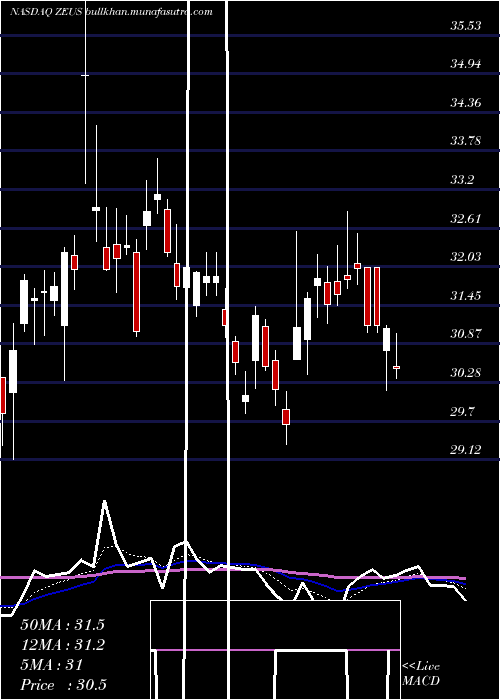Screen dimensions: 500x700
Task: Click the peak of the white indicator line
Action: click(x=104, y=502)
